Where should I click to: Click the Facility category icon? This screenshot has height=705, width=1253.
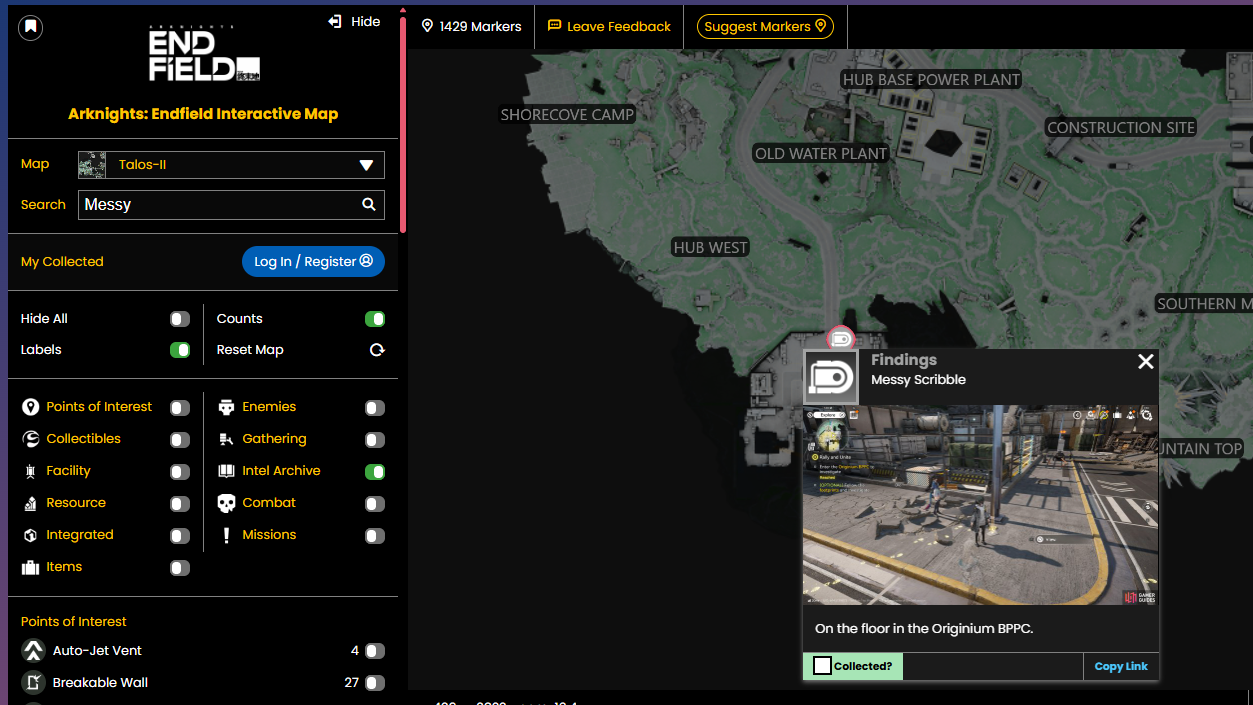pos(31,471)
